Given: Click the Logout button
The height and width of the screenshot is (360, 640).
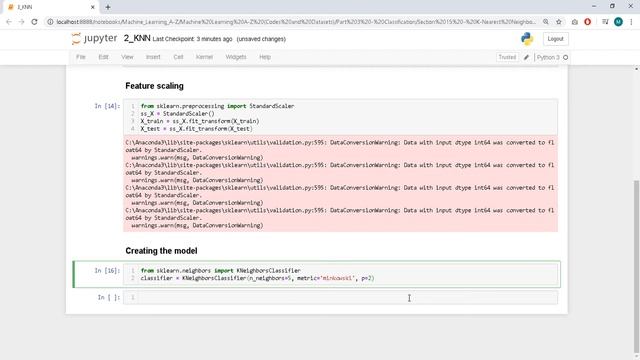Looking at the screenshot, I should (x=555, y=39).
